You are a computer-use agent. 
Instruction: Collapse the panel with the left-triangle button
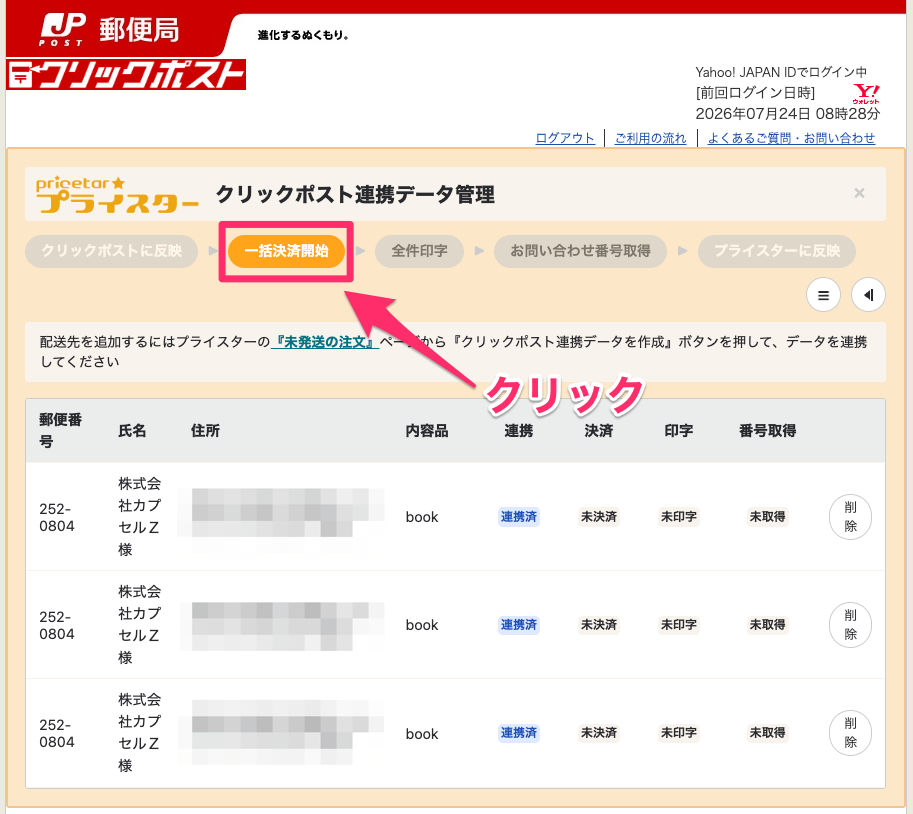(x=868, y=295)
